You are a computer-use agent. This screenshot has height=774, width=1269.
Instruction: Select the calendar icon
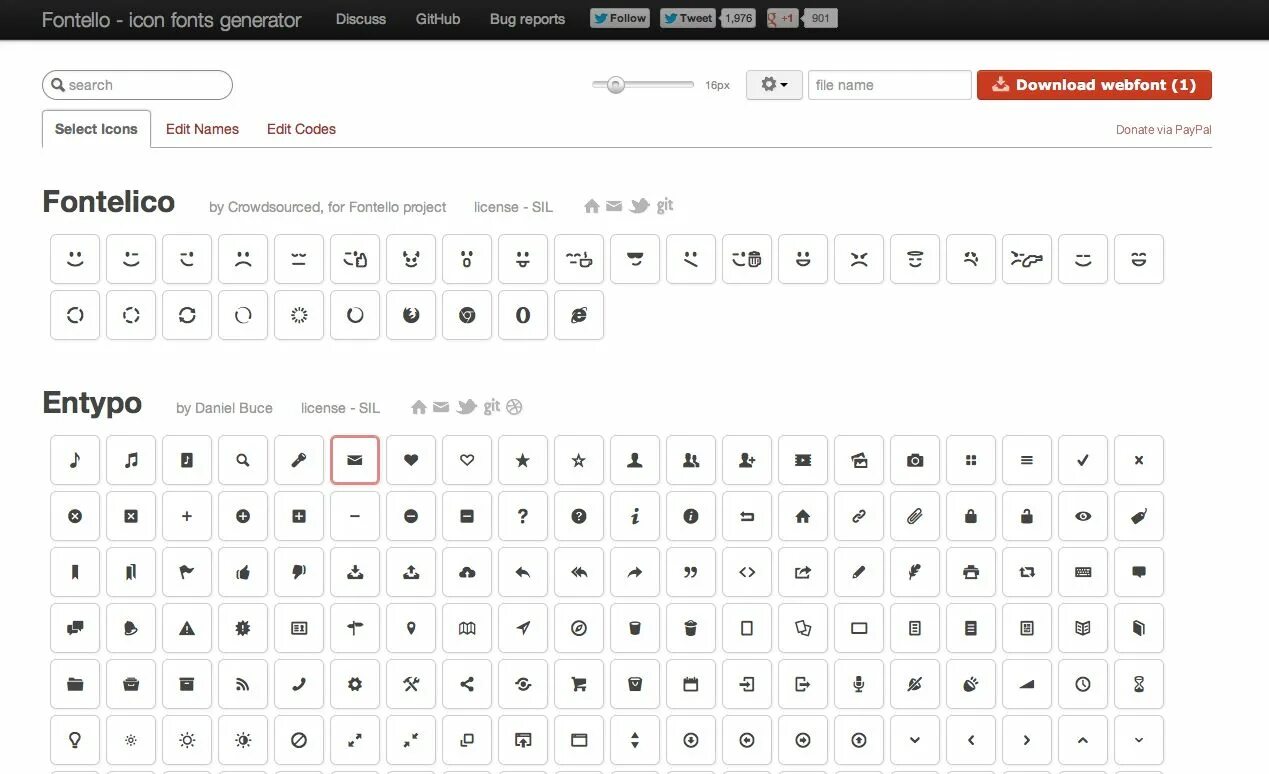[691, 684]
